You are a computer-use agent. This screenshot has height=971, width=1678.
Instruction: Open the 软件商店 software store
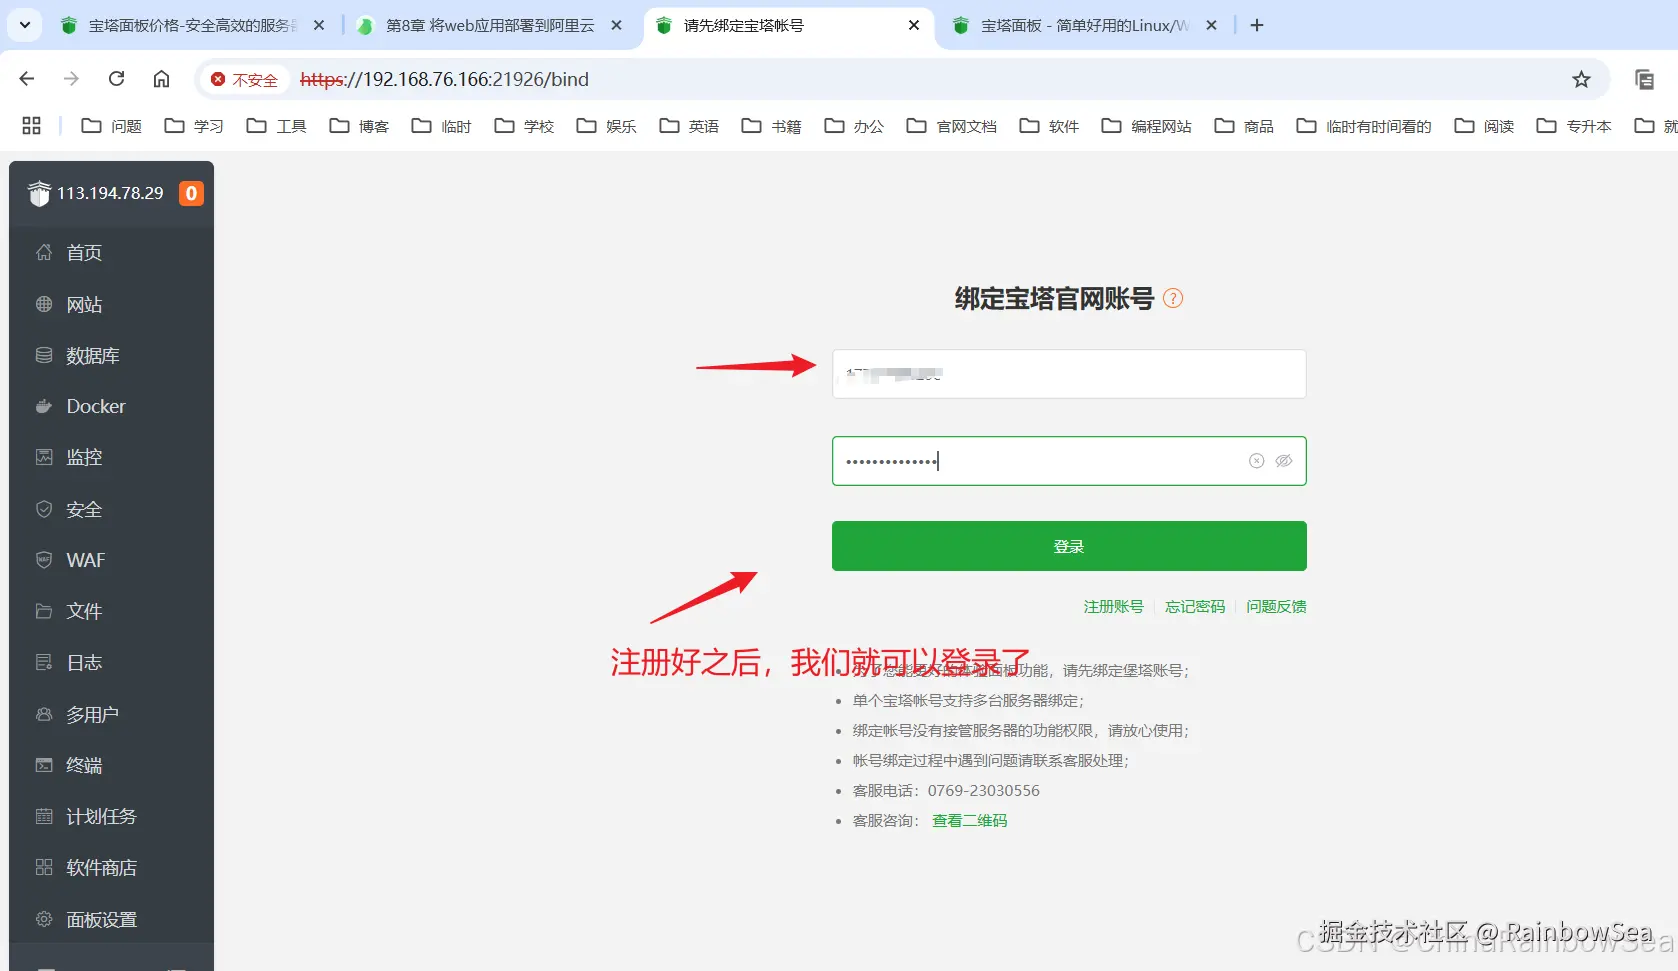[101, 867]
